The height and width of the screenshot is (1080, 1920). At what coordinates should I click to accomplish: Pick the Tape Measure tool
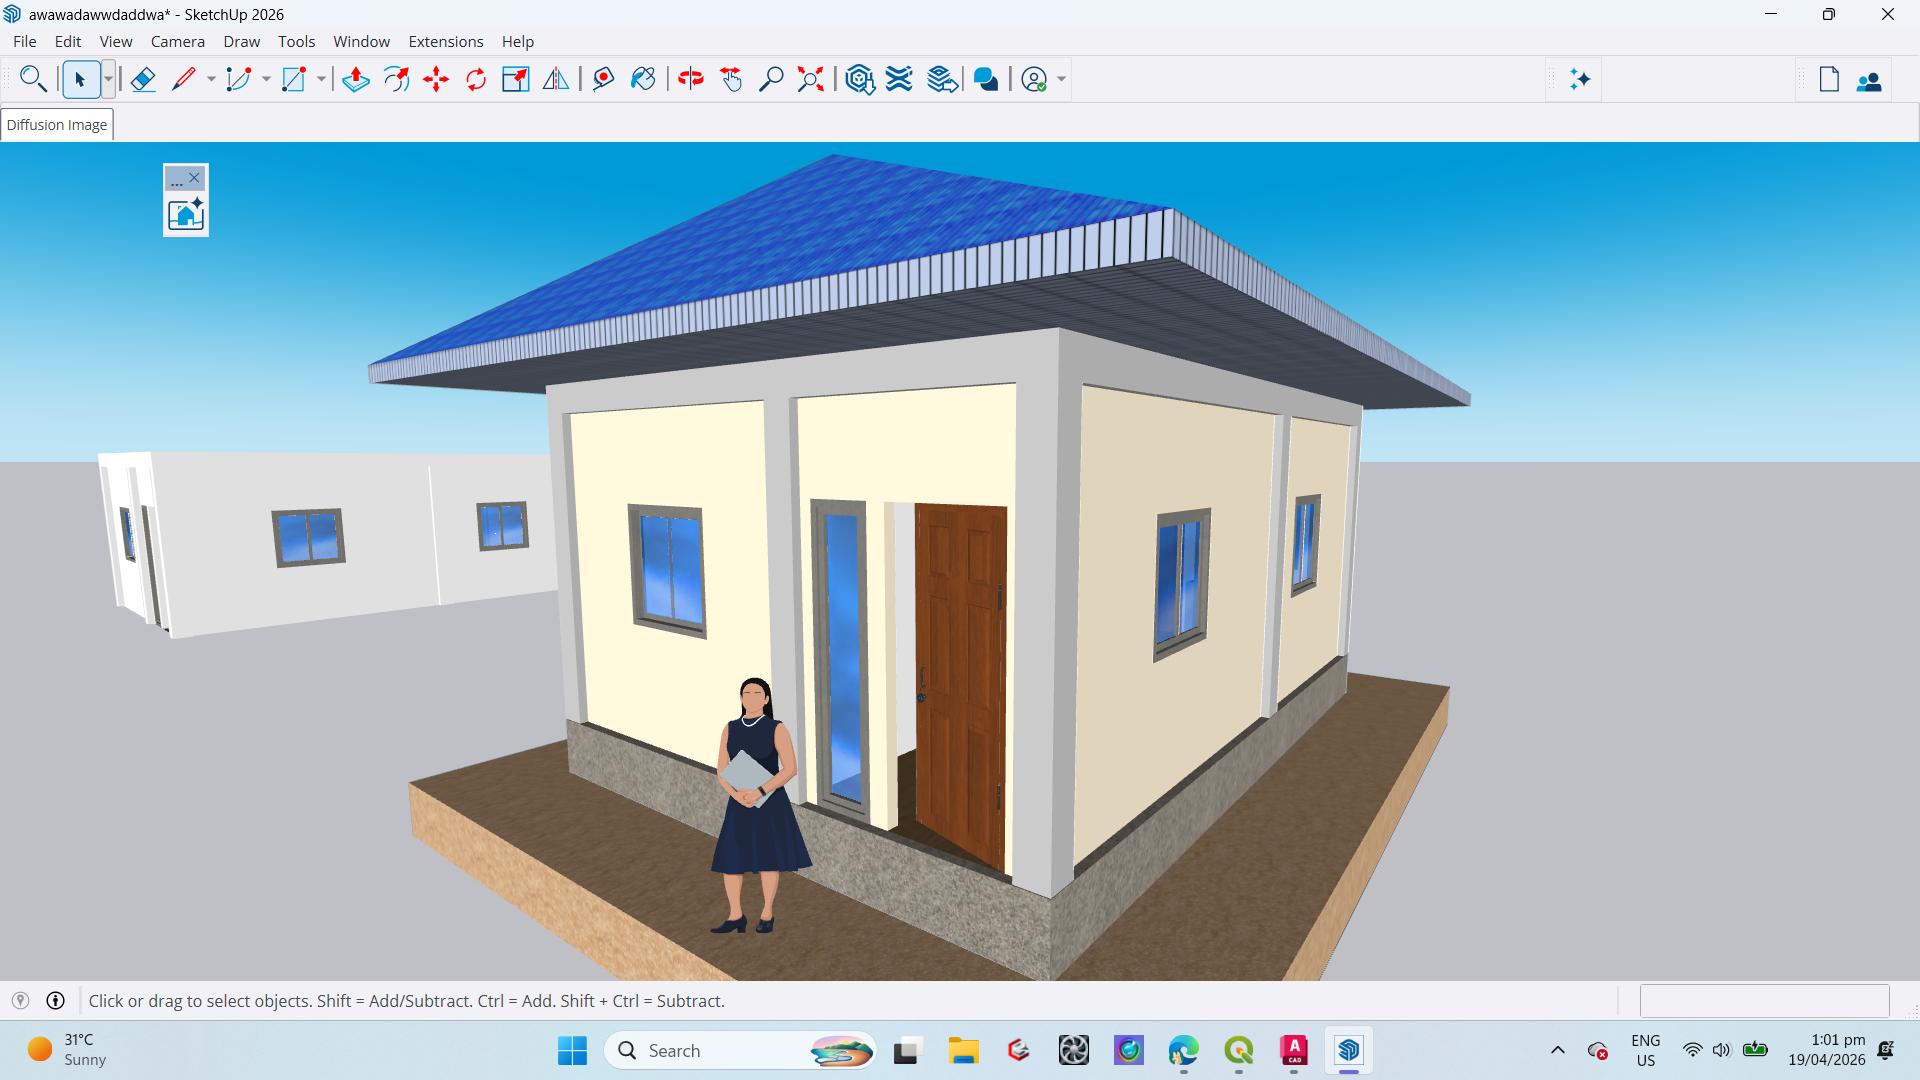pyautogui.click(x=603, y=79)
